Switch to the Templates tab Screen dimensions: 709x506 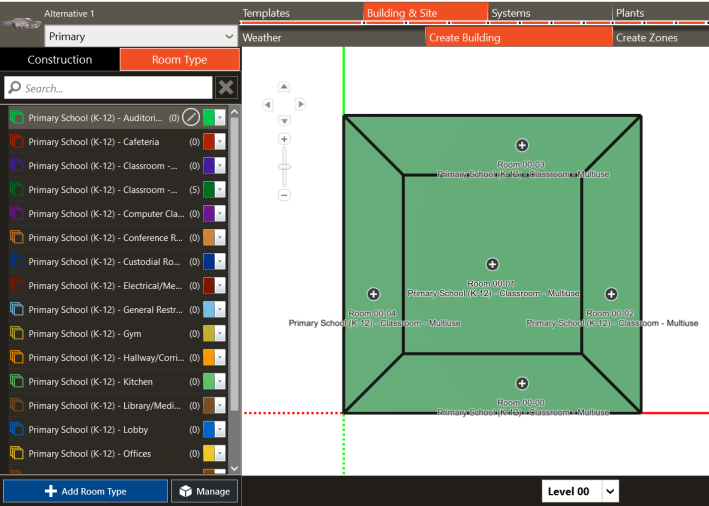(301, 13)
